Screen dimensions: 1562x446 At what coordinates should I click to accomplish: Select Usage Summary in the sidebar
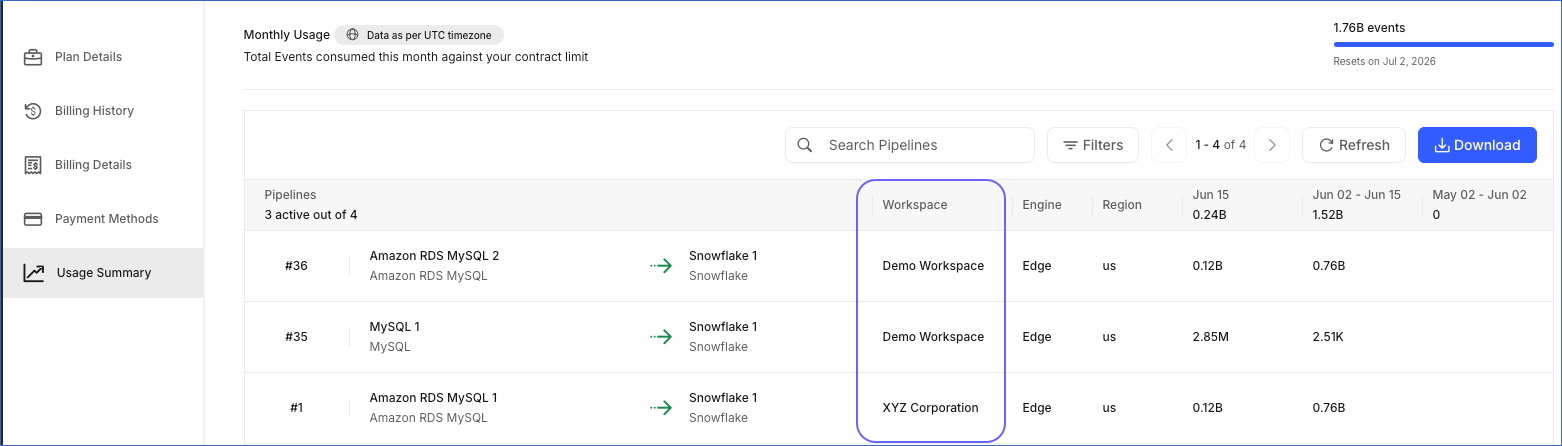tap(102, 273)
